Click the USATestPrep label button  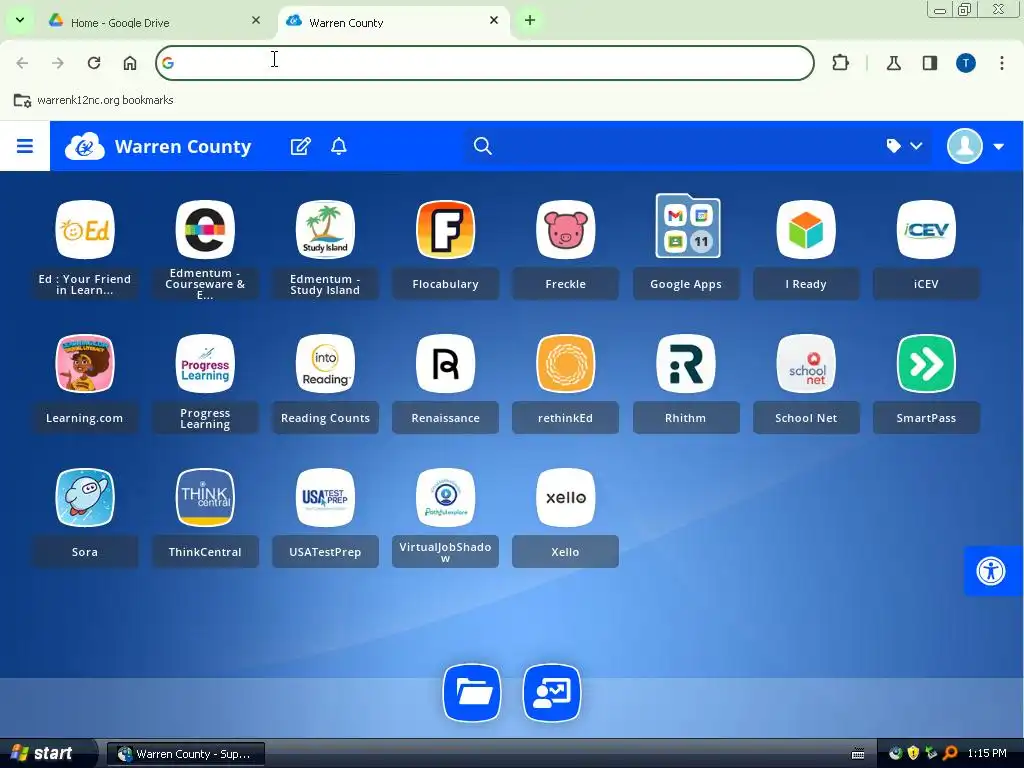325,552
